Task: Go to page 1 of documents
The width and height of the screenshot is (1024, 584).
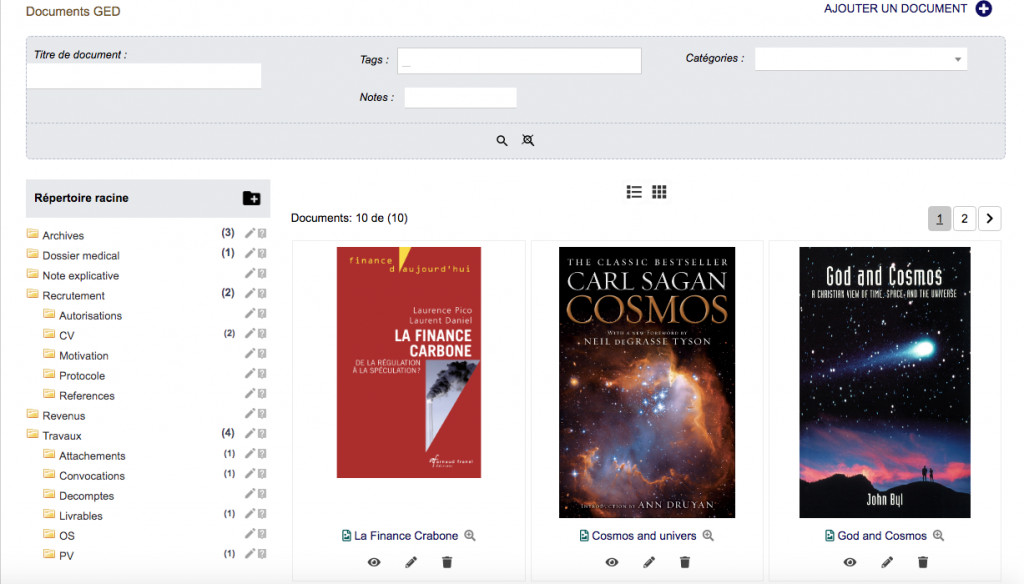Action: coord(939,219)
